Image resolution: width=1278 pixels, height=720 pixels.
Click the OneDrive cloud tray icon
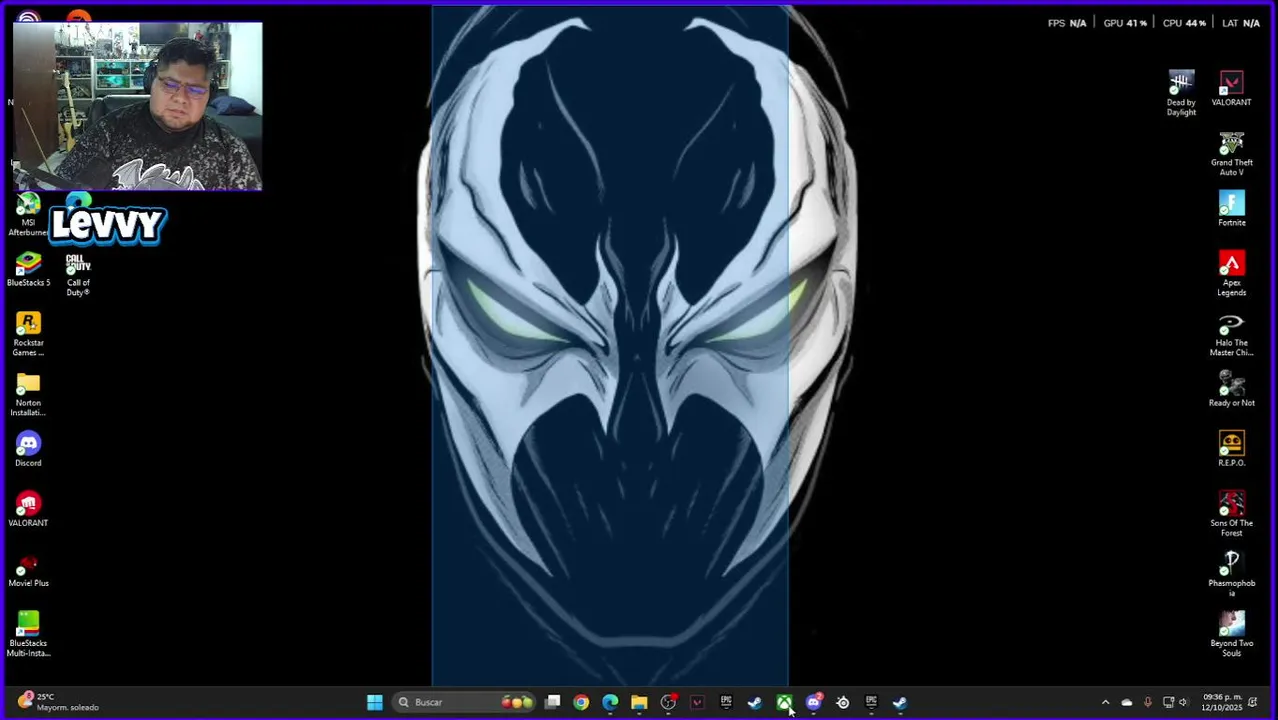pos(1127,703)
